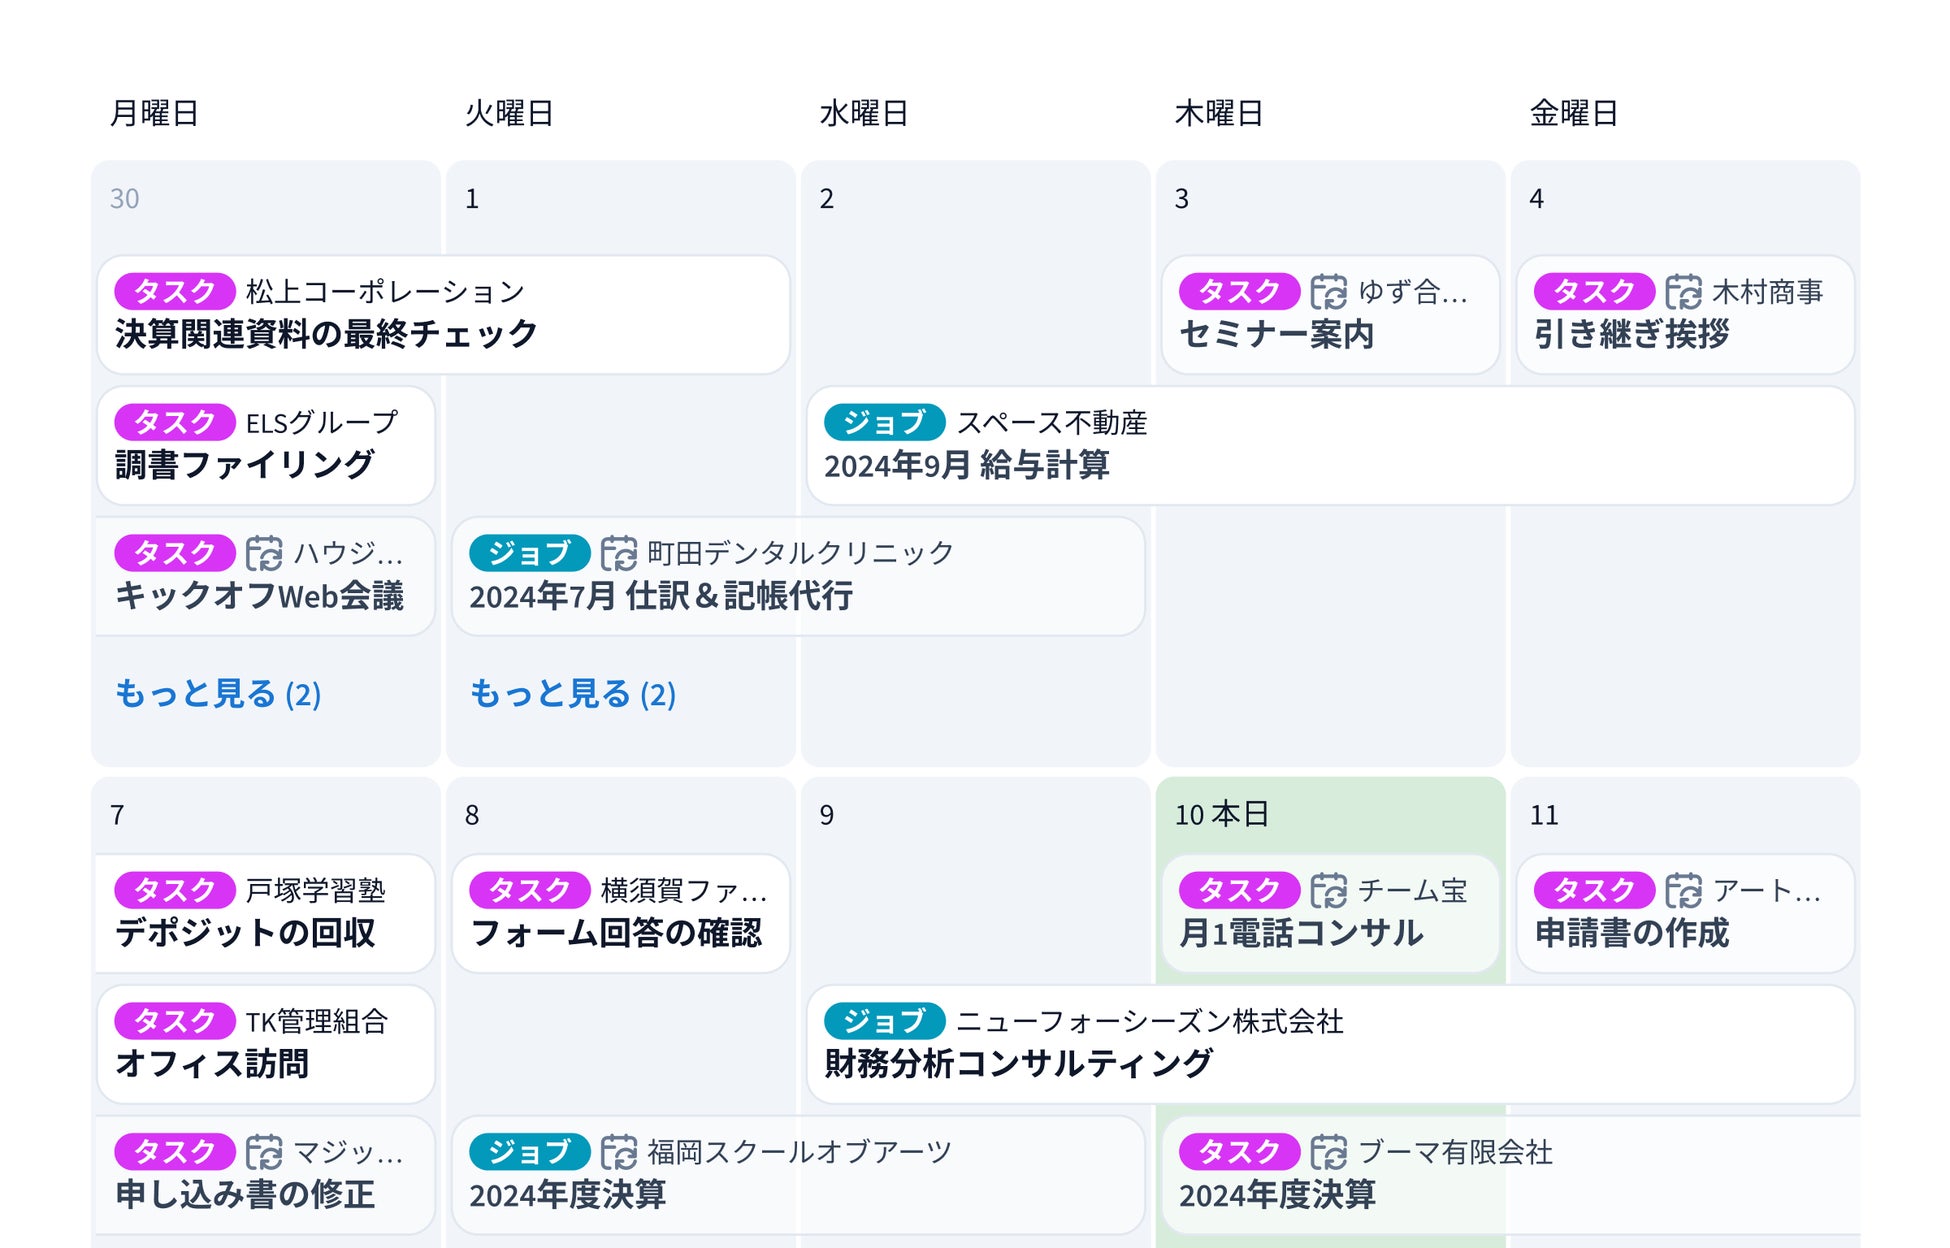Open オフィス訪問 task for TK管理組合
1950x1248 pixels.
click(265, 1044)
